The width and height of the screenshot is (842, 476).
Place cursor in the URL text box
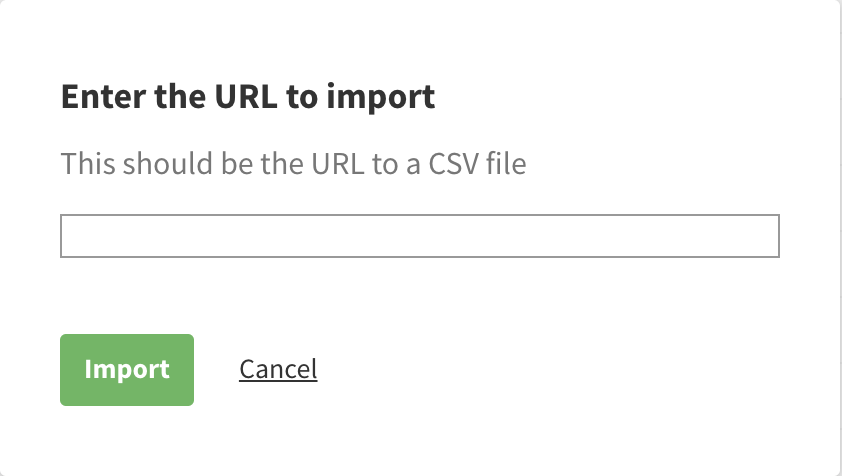click(x=419, y=236)
